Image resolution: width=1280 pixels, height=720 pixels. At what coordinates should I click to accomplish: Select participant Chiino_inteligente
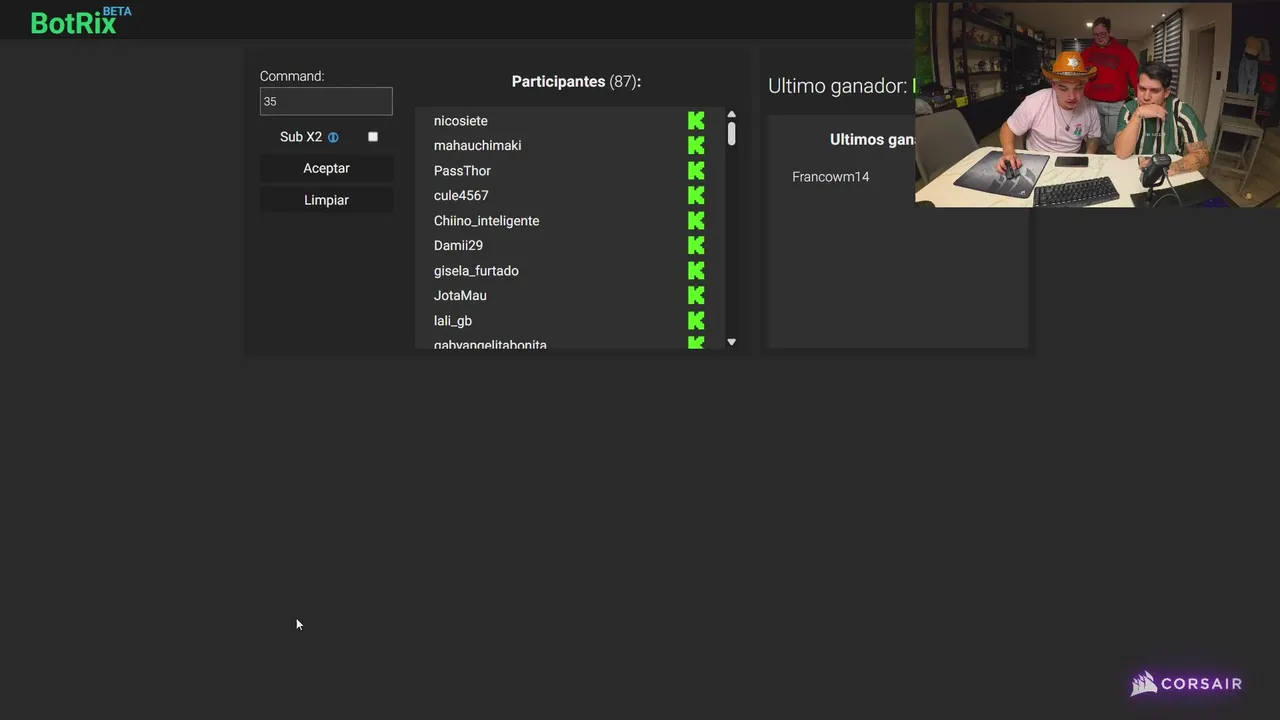pyautogui.click(x=486, y=221)
